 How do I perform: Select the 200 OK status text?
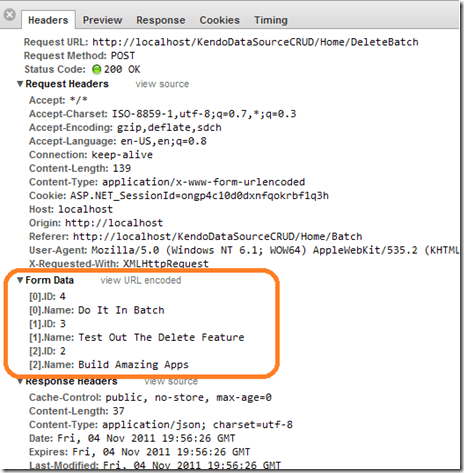pyautogui.click(x=122, y=69)
